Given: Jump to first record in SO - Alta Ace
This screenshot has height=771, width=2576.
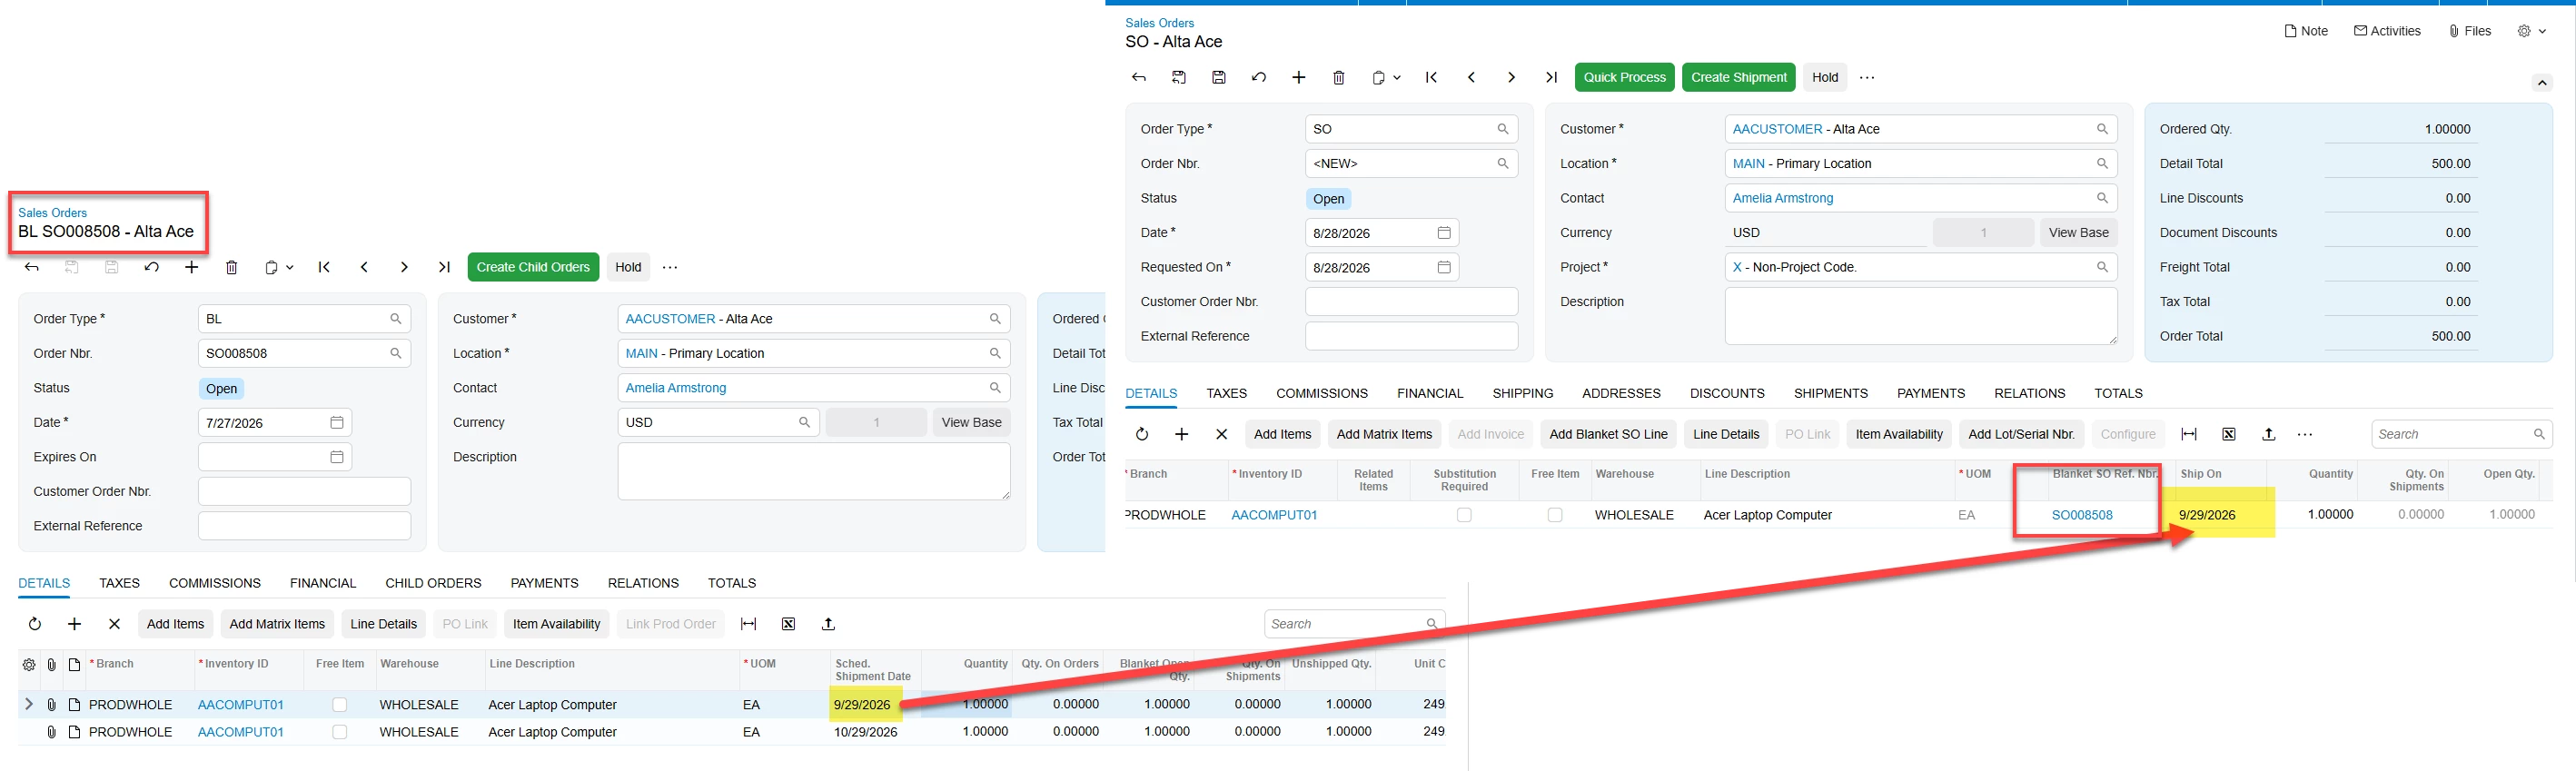Looking at the screenshot, I should point(1431,77).
